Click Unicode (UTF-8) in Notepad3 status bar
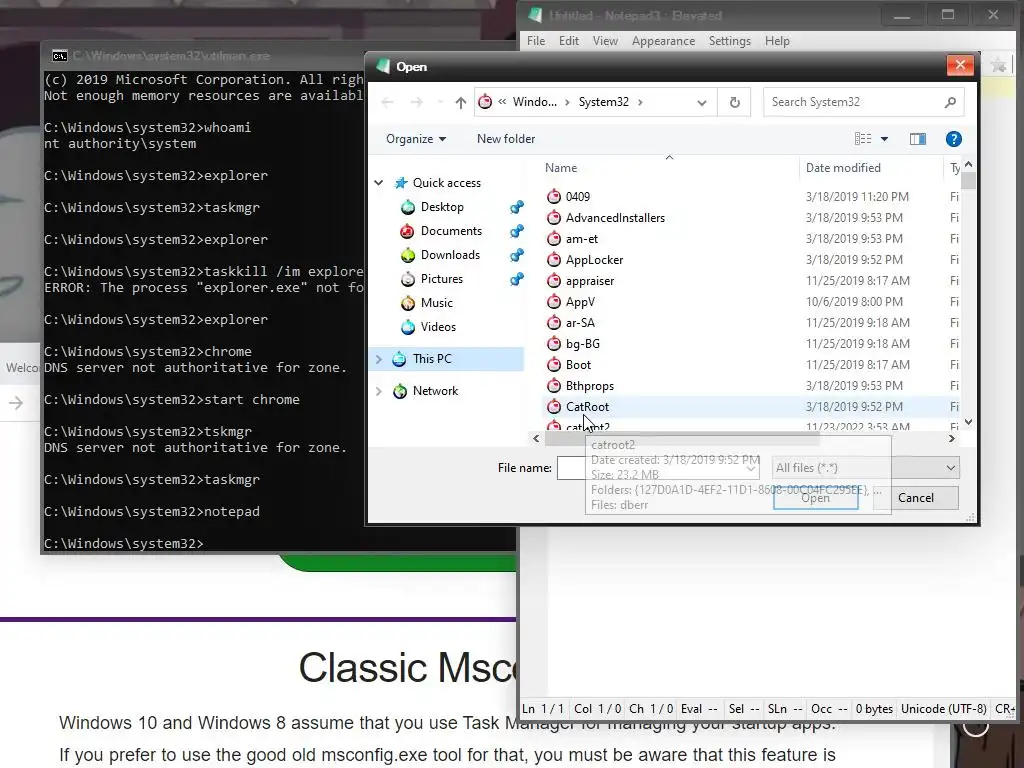Screen dimensions: 1024x768 click(x=944, y=709)
